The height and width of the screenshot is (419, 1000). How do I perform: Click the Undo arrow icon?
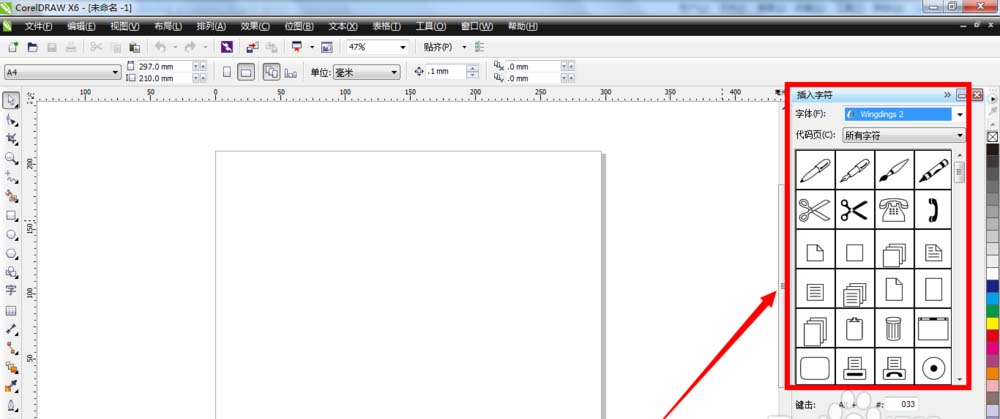(x=159, y=47)
